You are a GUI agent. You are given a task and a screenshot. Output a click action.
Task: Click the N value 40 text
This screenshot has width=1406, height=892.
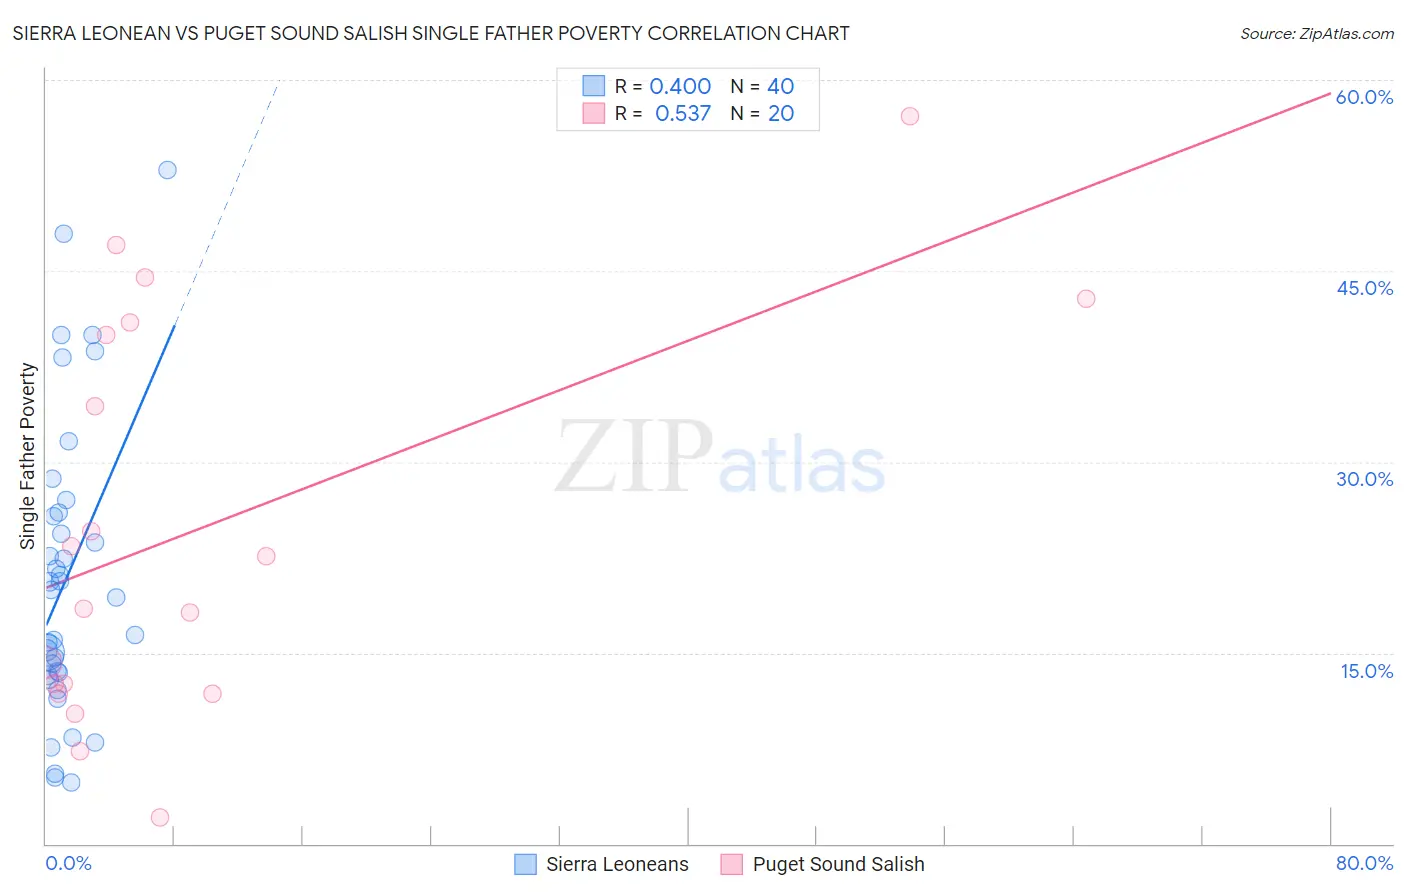[780, 86]
